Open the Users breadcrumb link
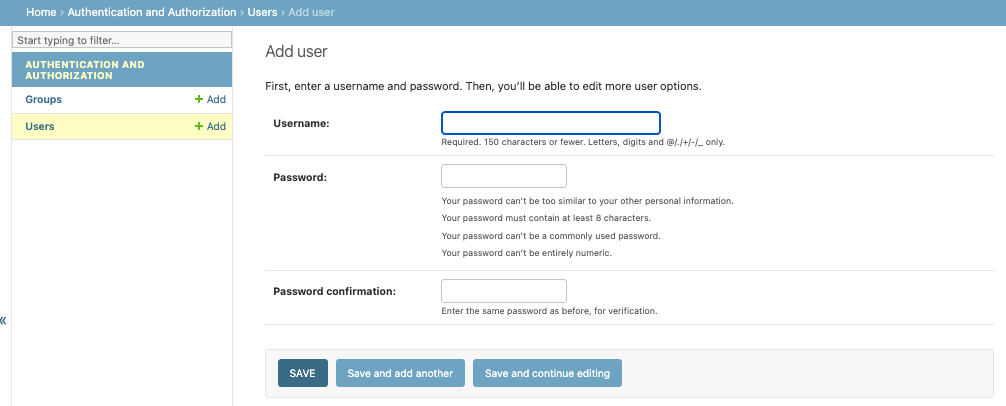 point(262,12)
